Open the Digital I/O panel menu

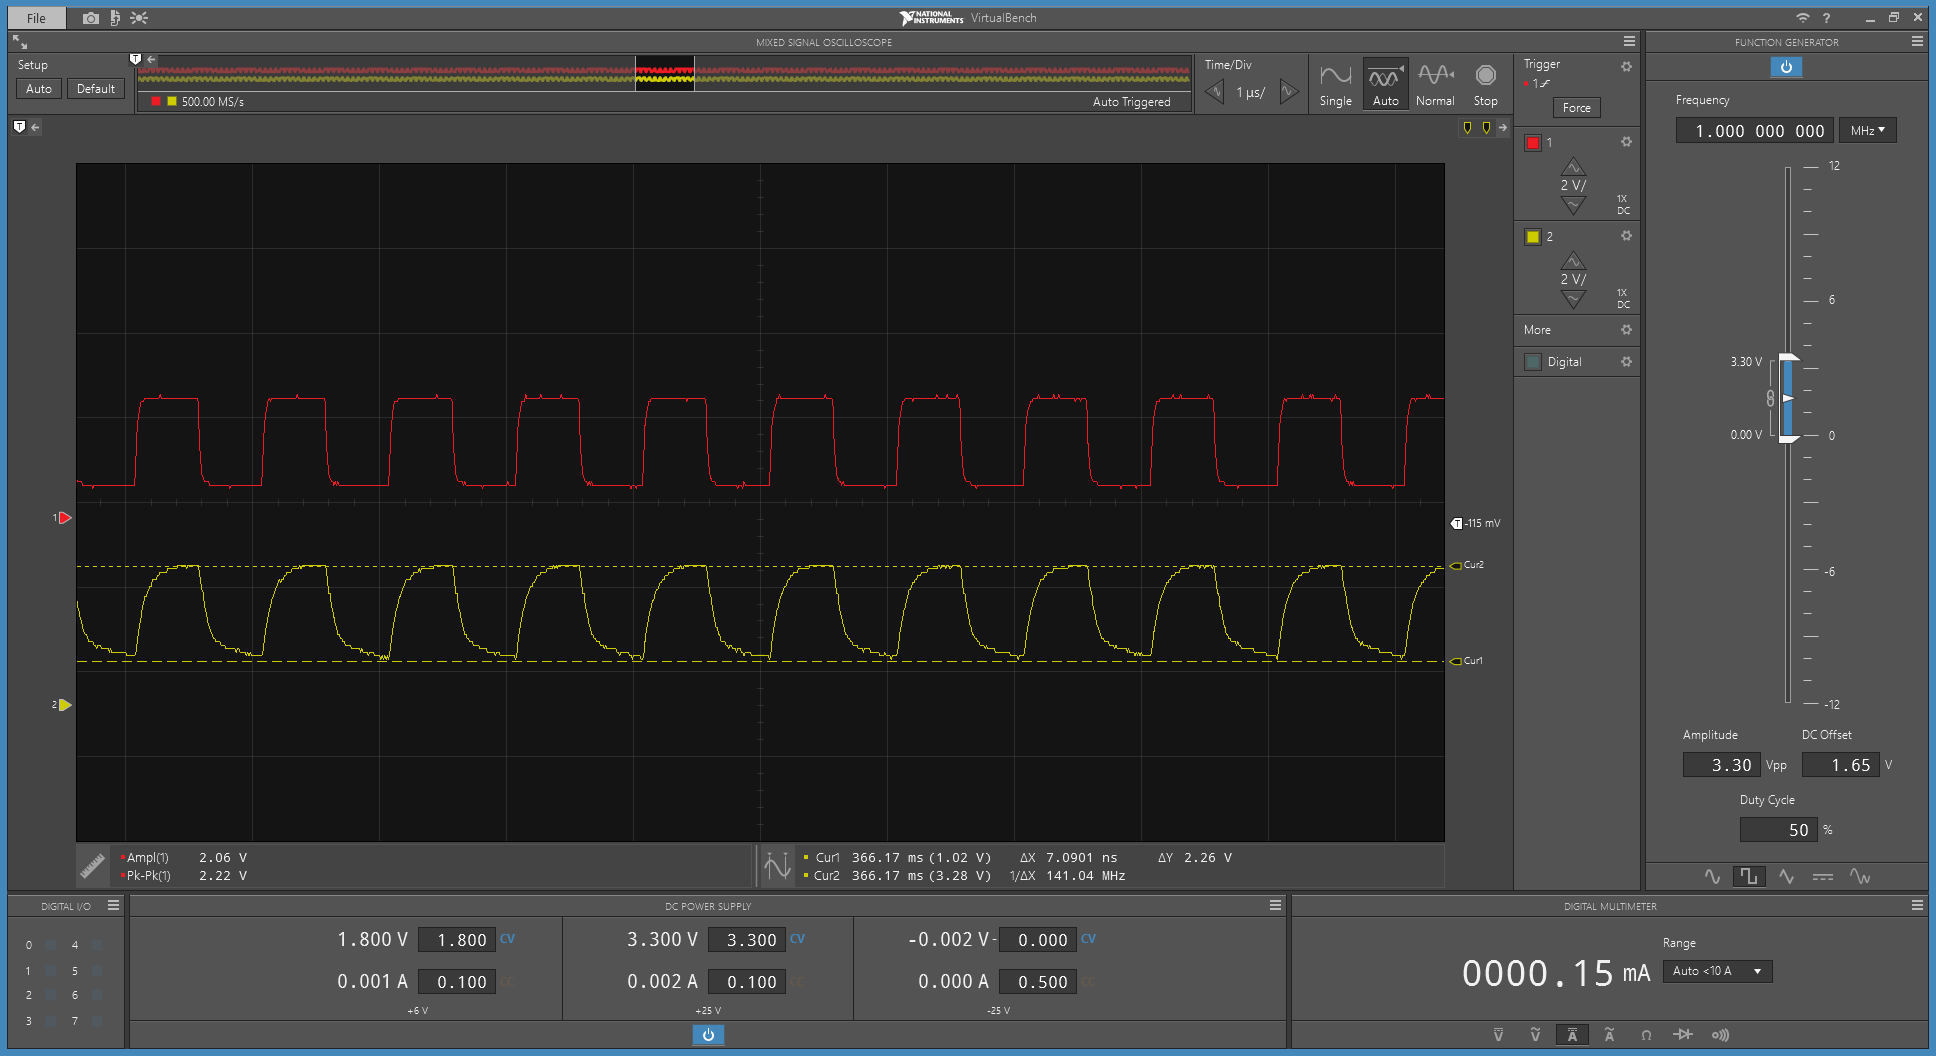114,905
